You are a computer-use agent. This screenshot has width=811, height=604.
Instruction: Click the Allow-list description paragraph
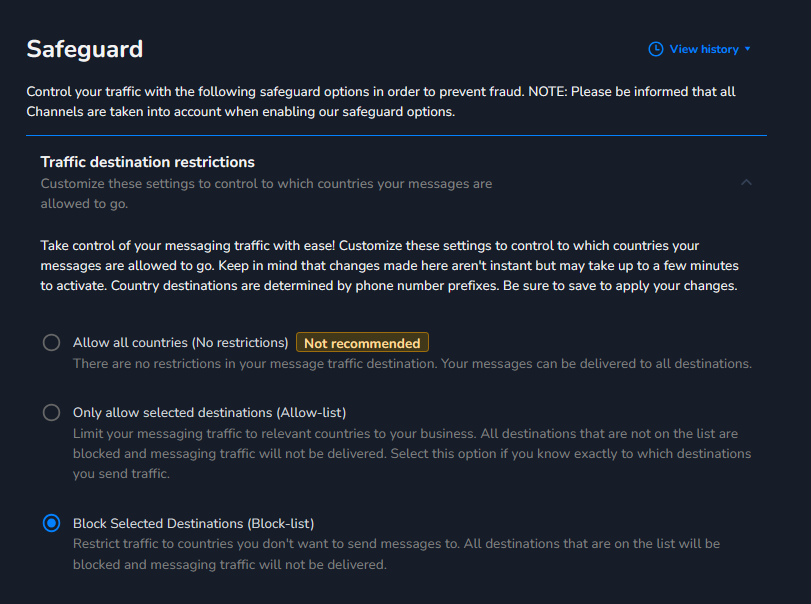tap(412, 453)
